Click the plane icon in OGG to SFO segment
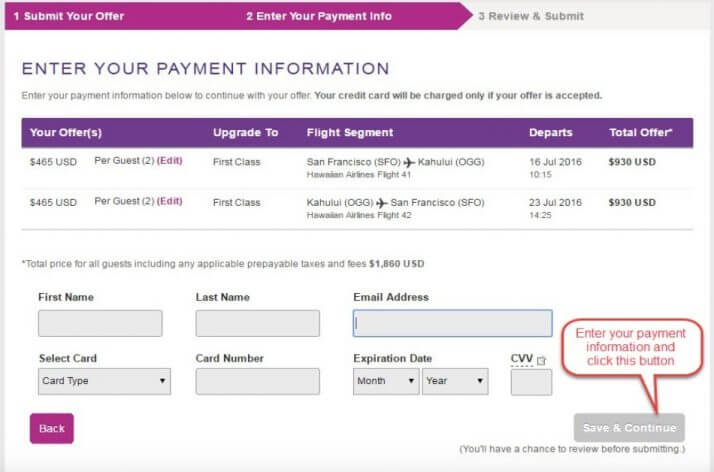 (380, 202)
